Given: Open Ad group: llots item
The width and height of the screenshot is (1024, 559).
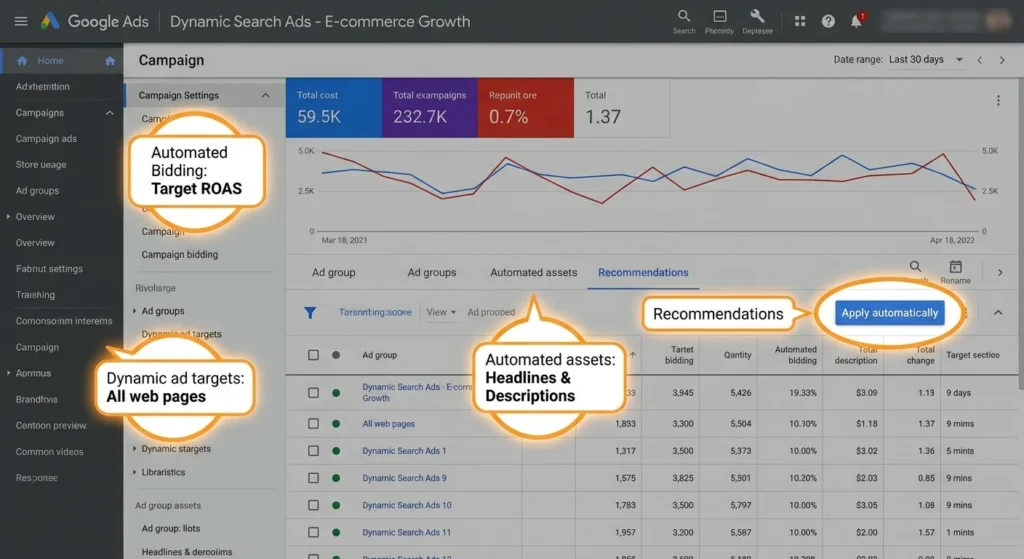Looking at the screenshot, I should tap(171, 528).
